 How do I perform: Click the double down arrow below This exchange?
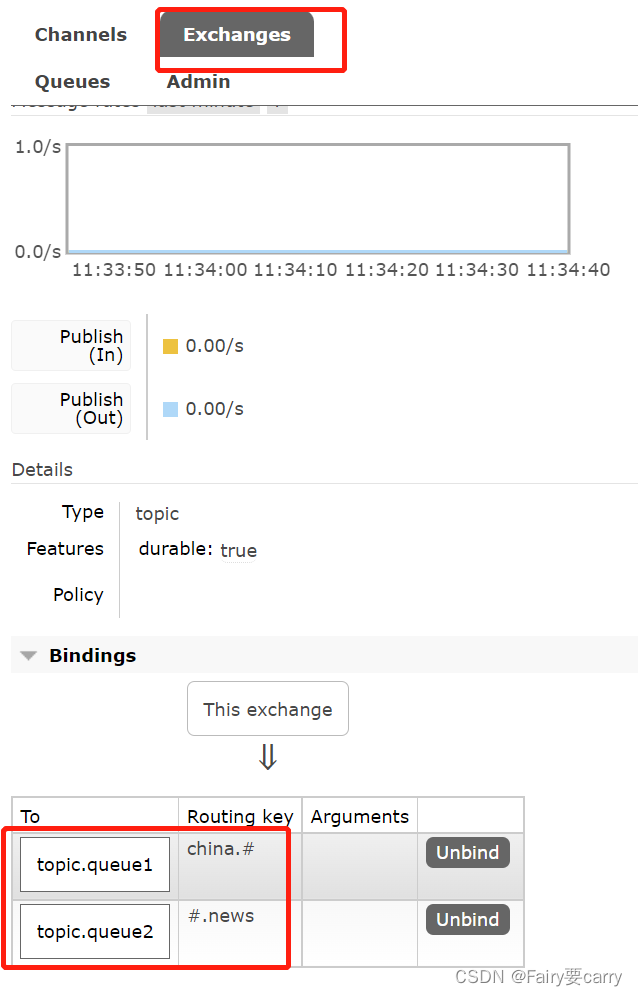267,758
